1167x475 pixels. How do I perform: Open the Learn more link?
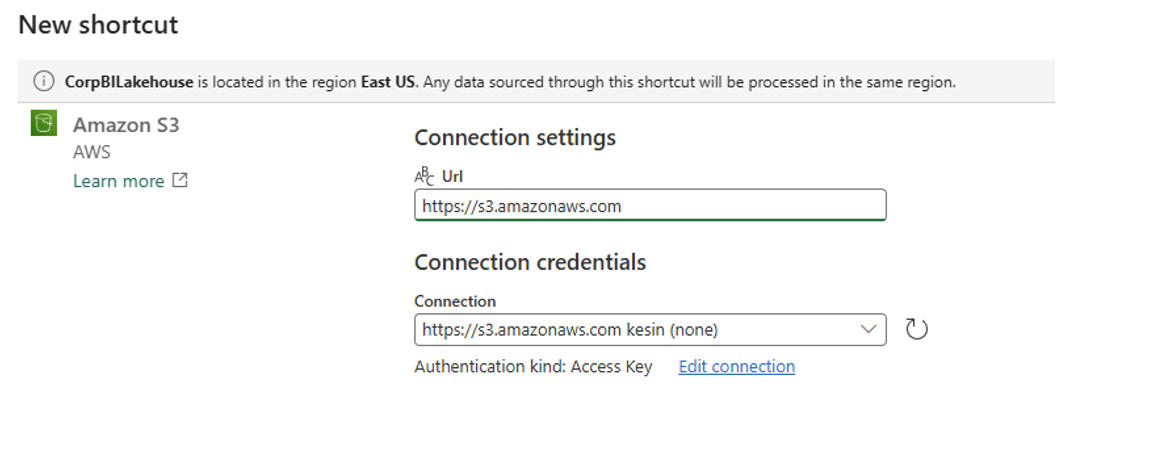tap(118, 181)
